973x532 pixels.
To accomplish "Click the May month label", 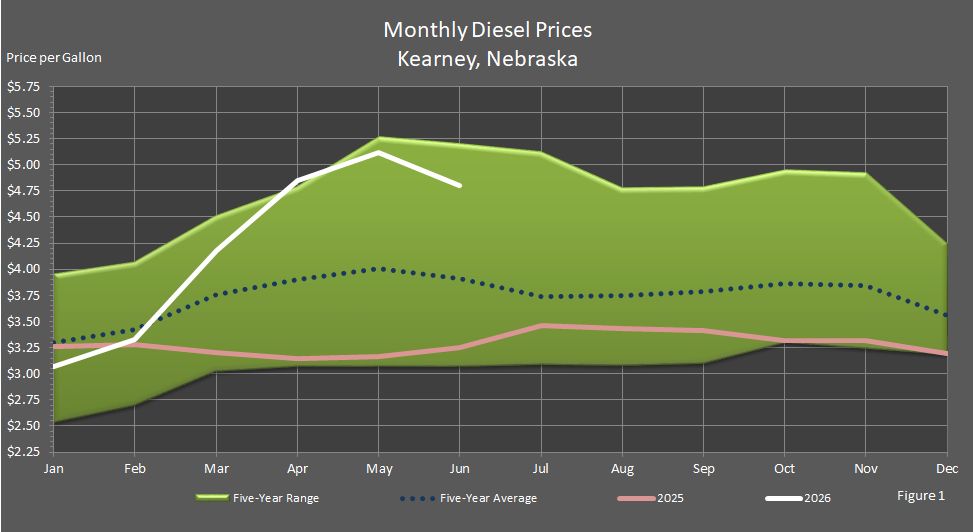I will point(379,469).
